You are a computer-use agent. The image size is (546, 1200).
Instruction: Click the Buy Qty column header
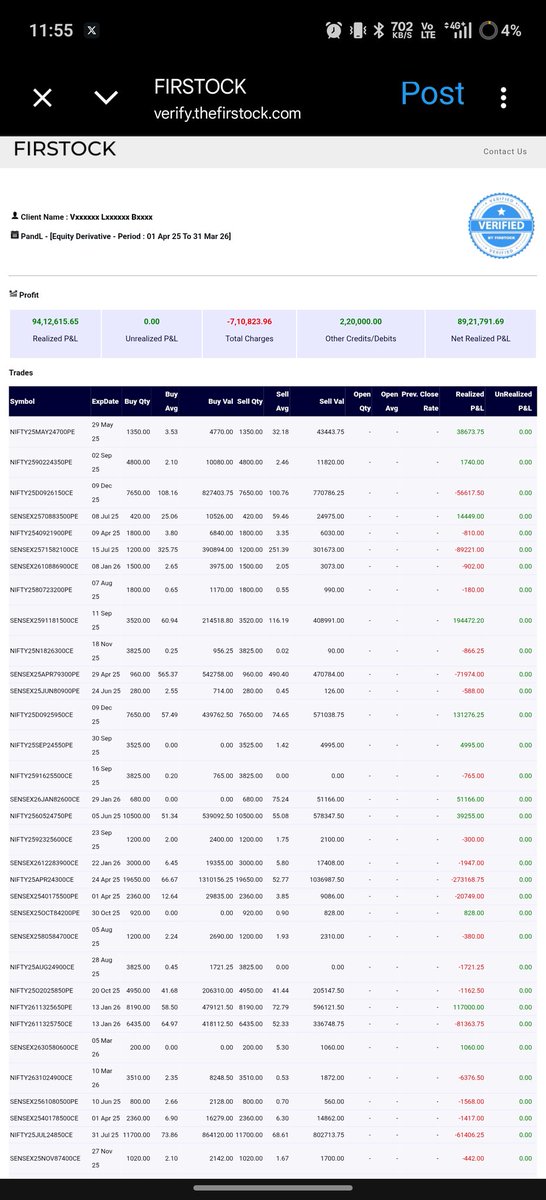[x=136, y=401]
